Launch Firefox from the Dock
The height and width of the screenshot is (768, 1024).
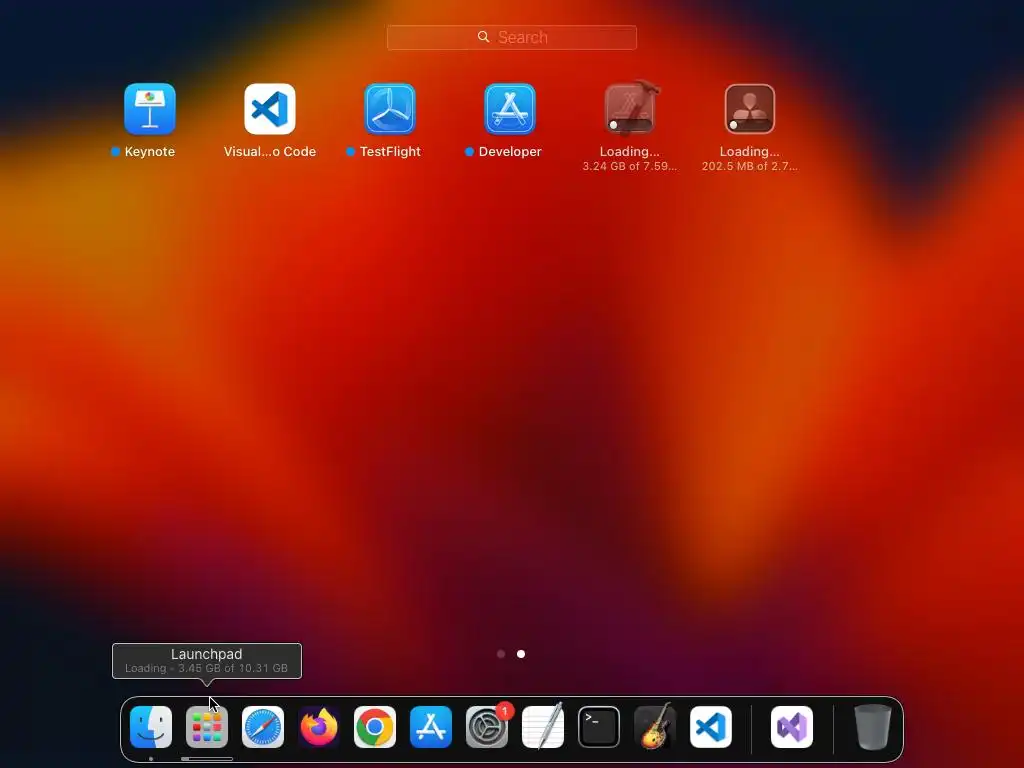[x=319, y=727]
